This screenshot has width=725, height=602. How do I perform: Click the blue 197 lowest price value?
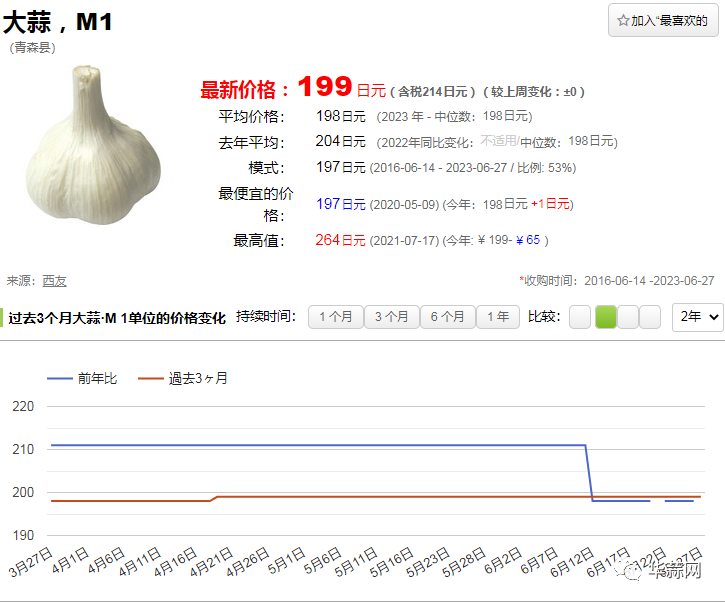click(327, 204)
